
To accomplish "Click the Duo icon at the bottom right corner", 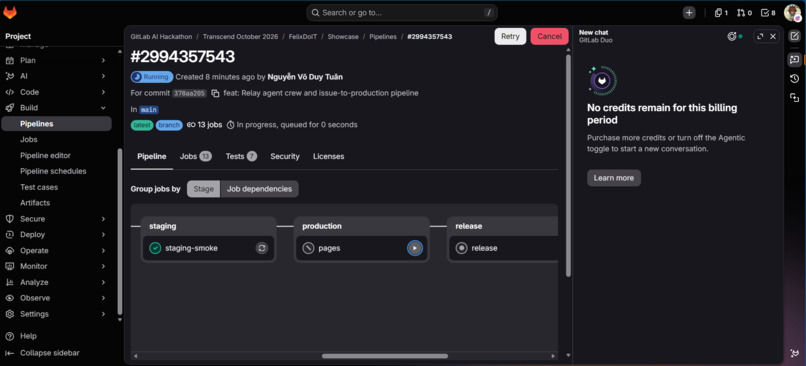I will click(794, 353).
